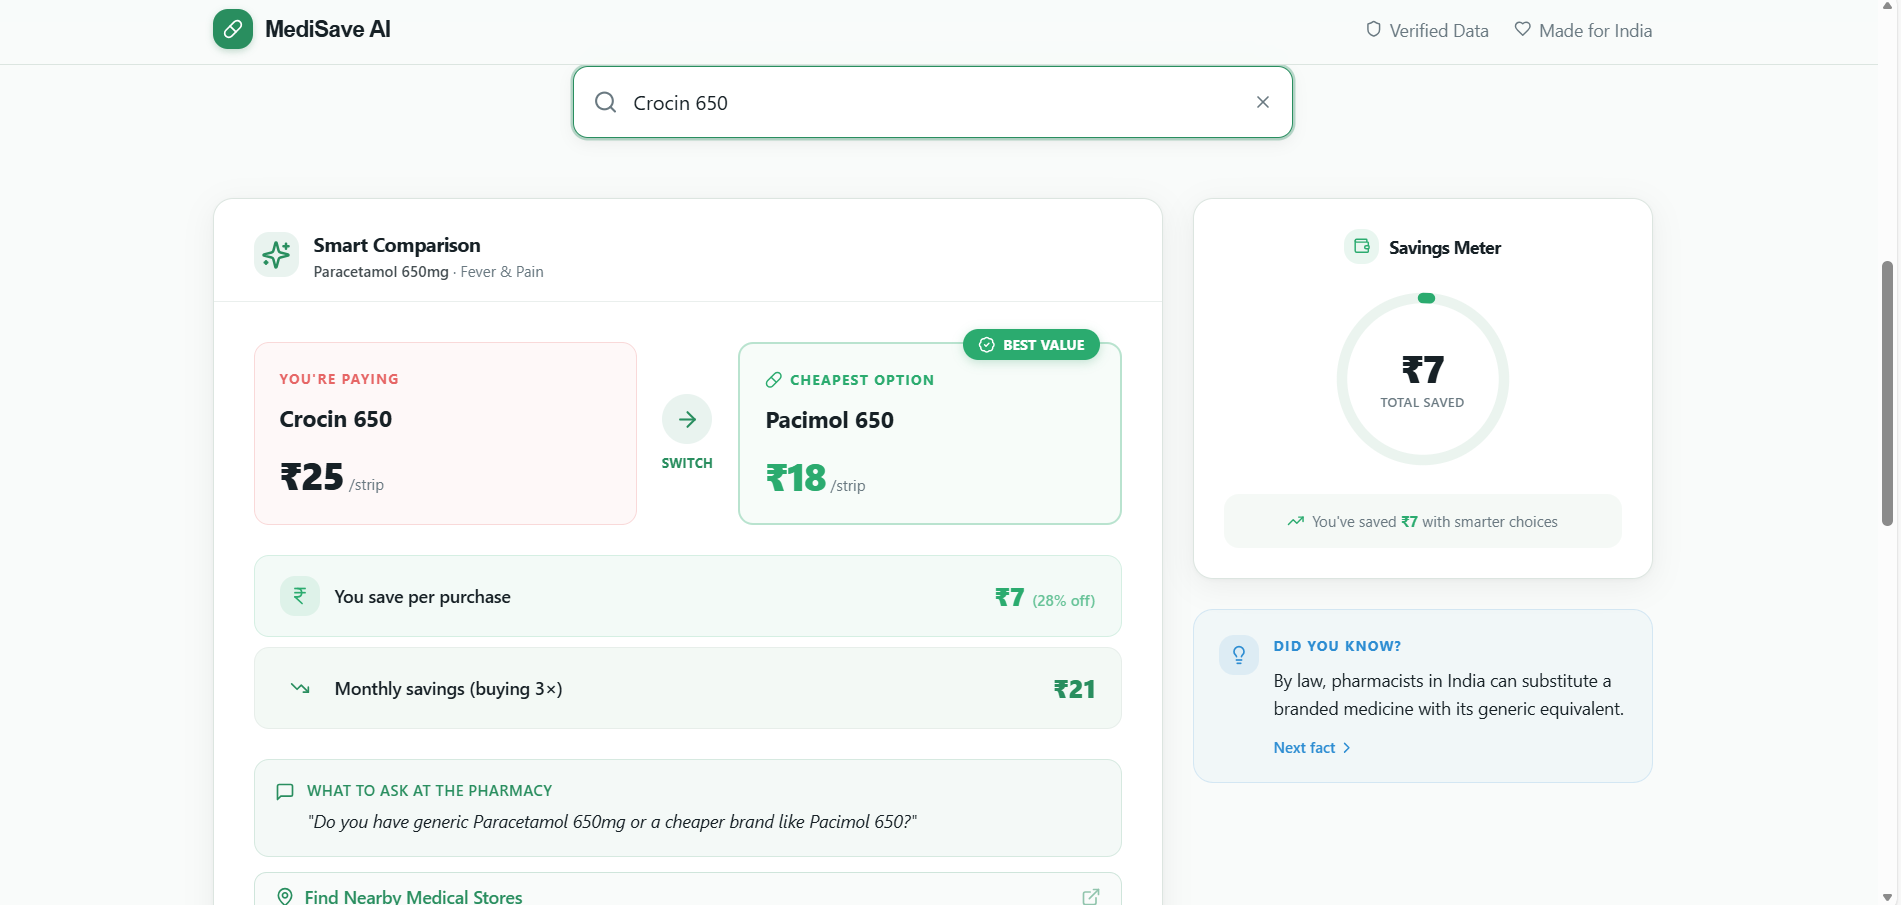Click the trending-up arrow icon

point(1296,521)
